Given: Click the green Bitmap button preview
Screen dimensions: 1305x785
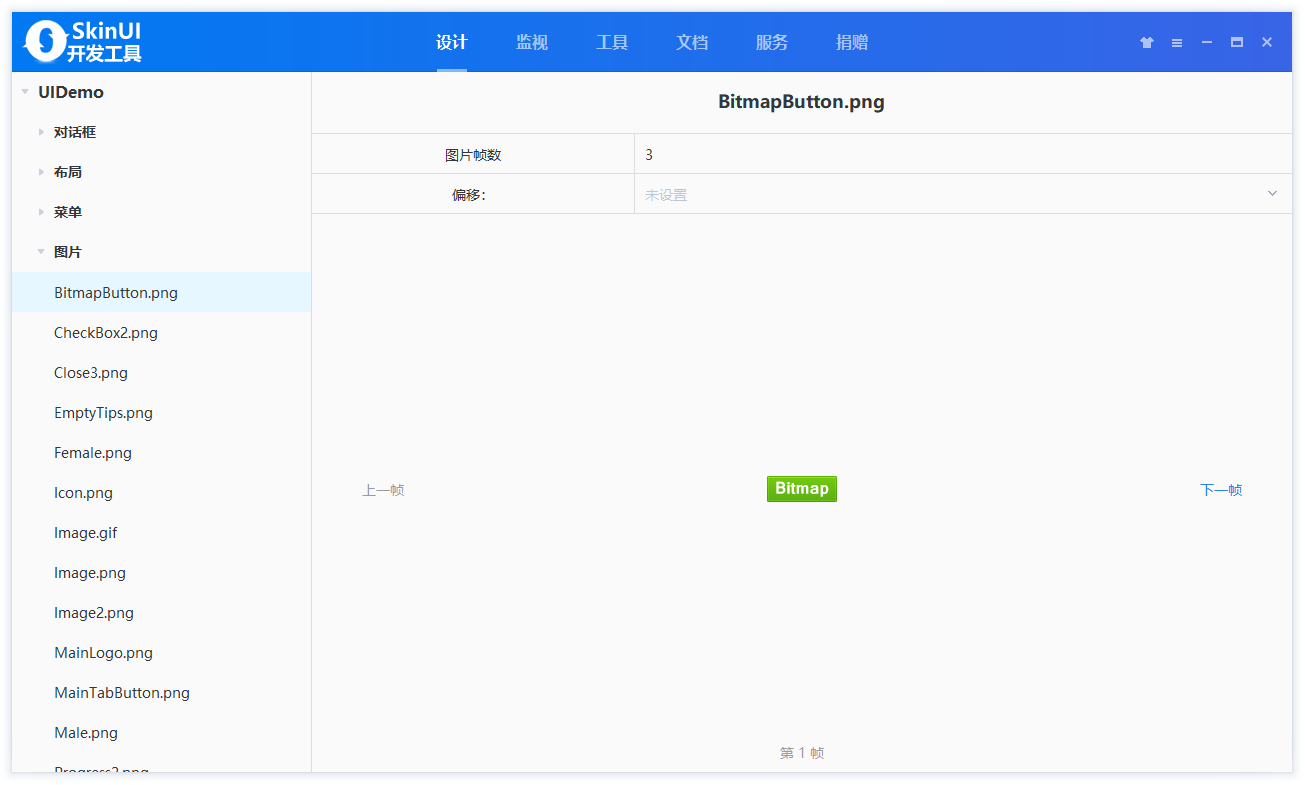Looking at the screenshot, I should pyautogui.click(x=802, y=489).
